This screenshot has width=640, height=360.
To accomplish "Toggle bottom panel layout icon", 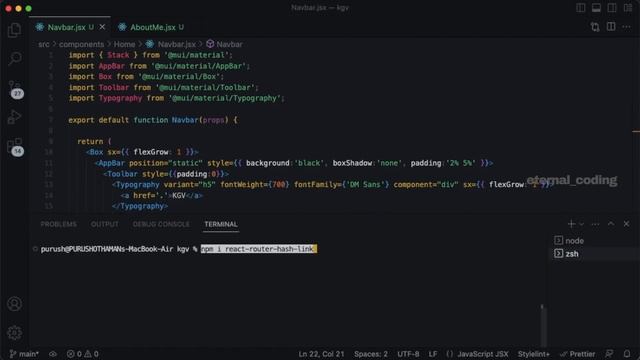I will [596, 8].
